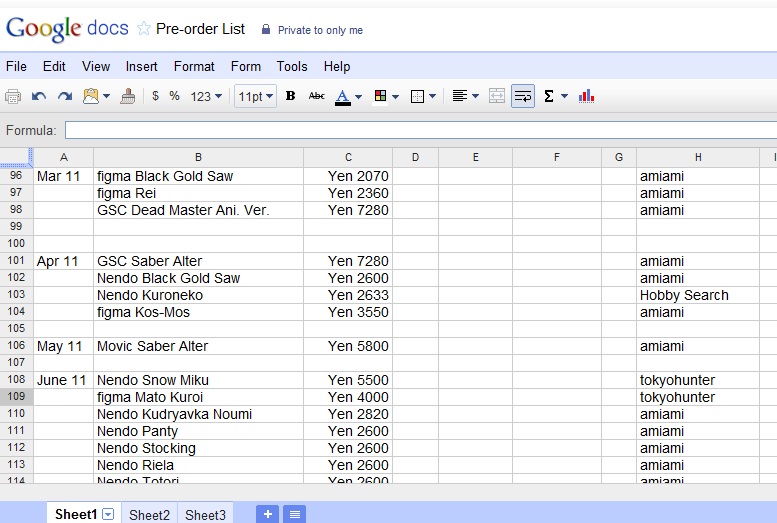Click the borders icon

tap(417, 96)
